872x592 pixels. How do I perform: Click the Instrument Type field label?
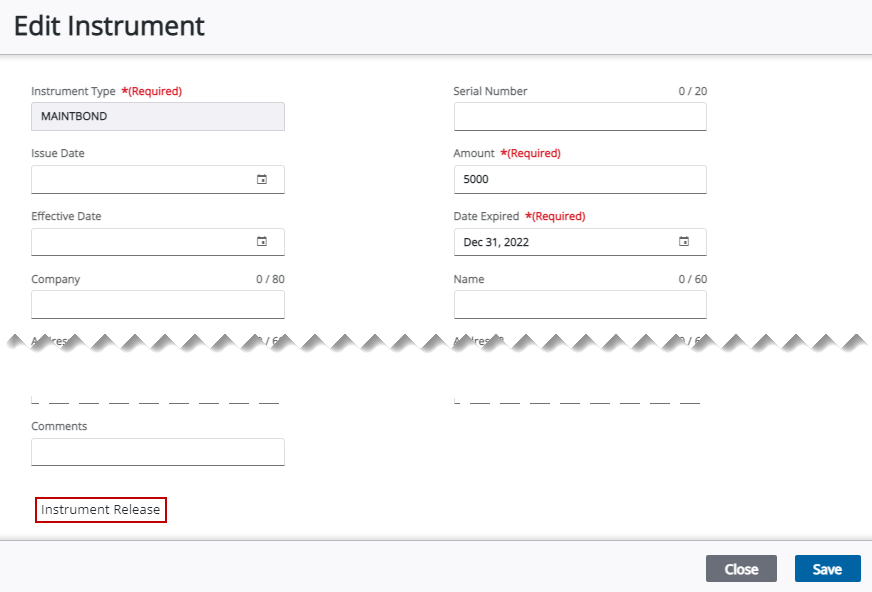(x=73, y=91)
